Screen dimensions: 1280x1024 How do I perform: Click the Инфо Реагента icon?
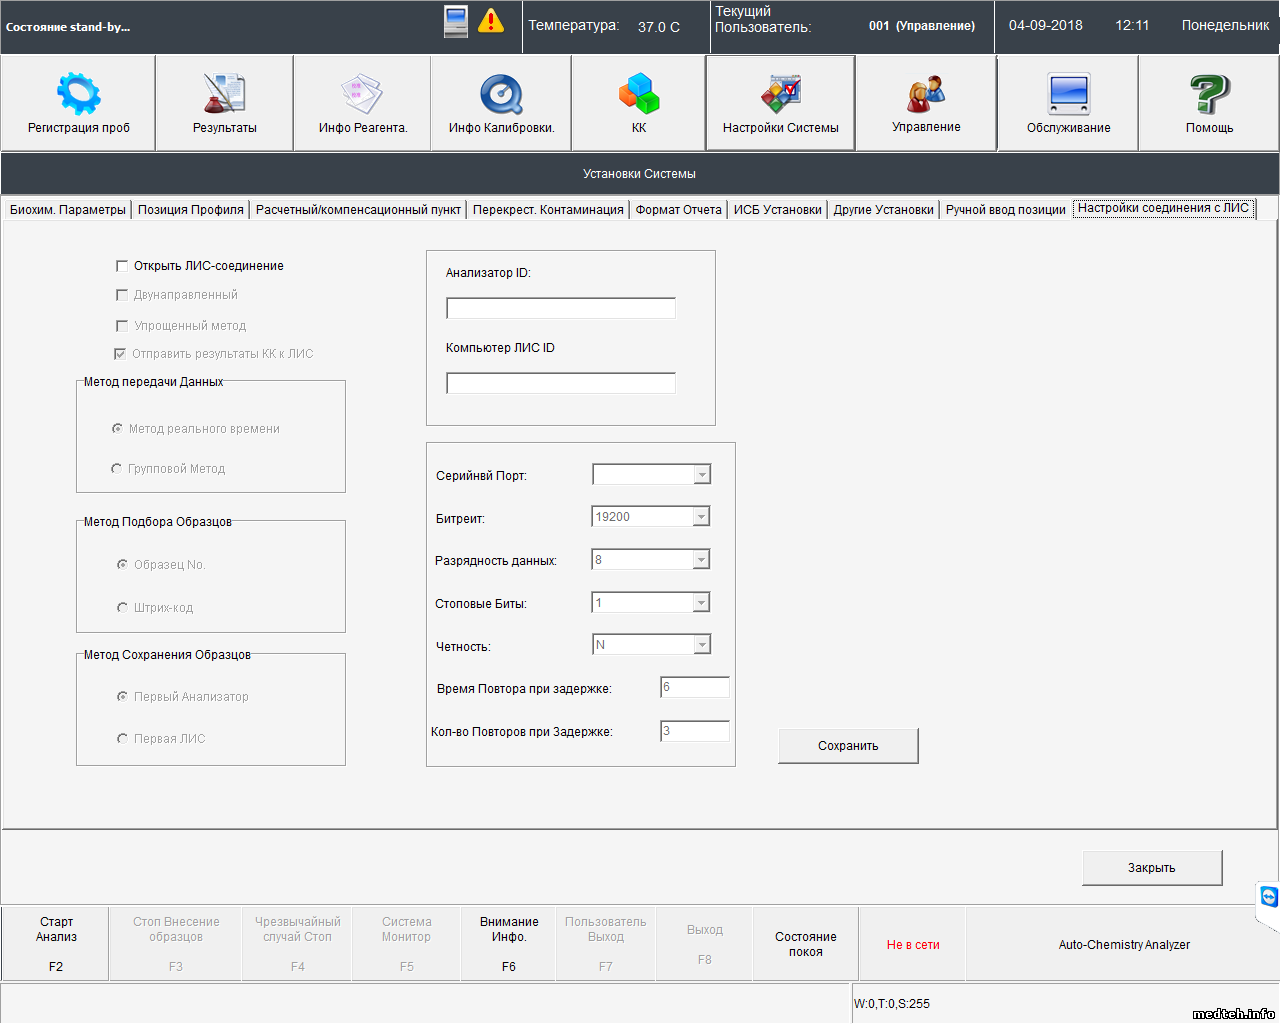tap(362, 94)
